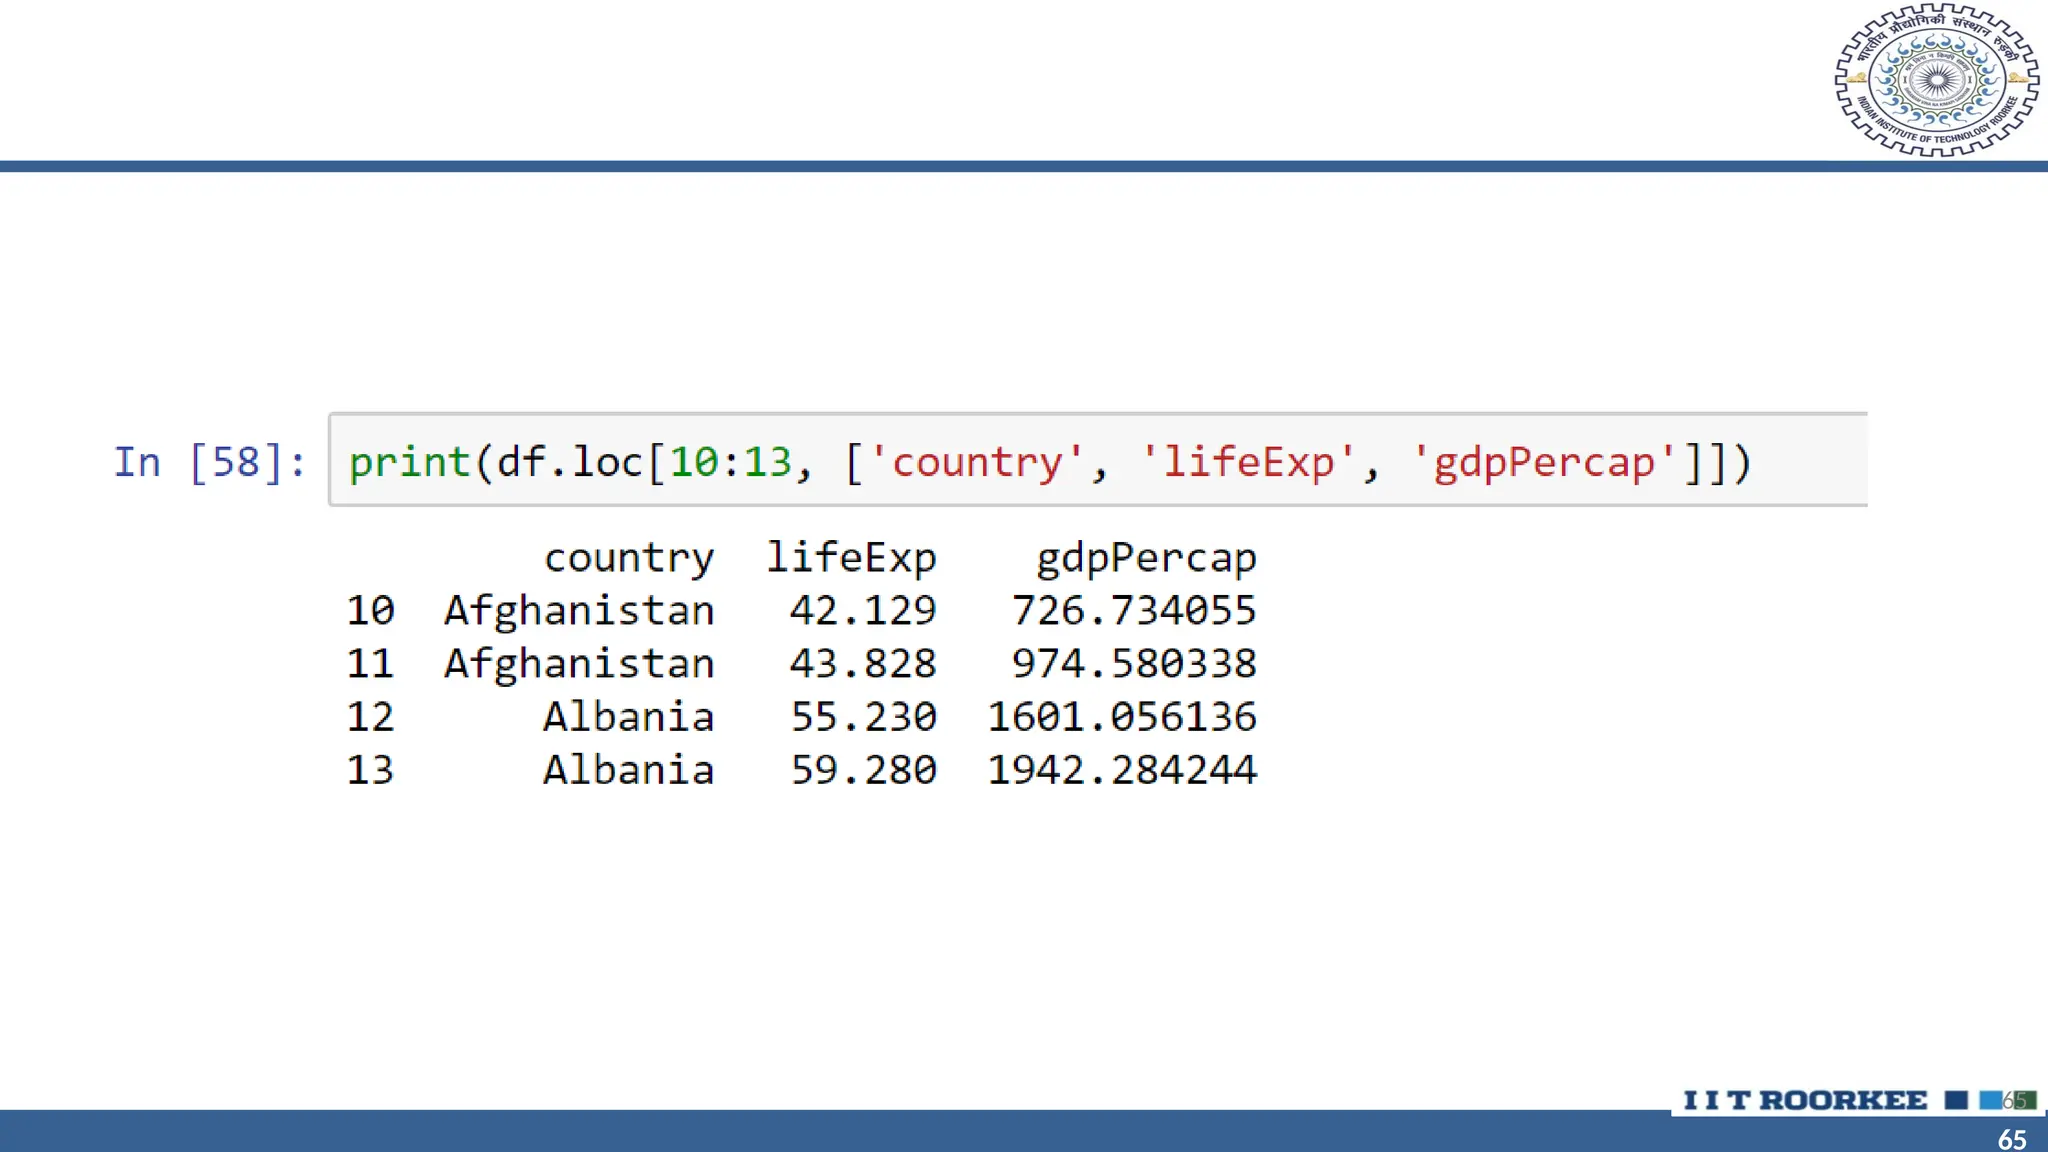Image resolution: width=2048 pixels, height=1152 pixels.
Task: Click the dark blue footer square
Action: [1956, 1100]
